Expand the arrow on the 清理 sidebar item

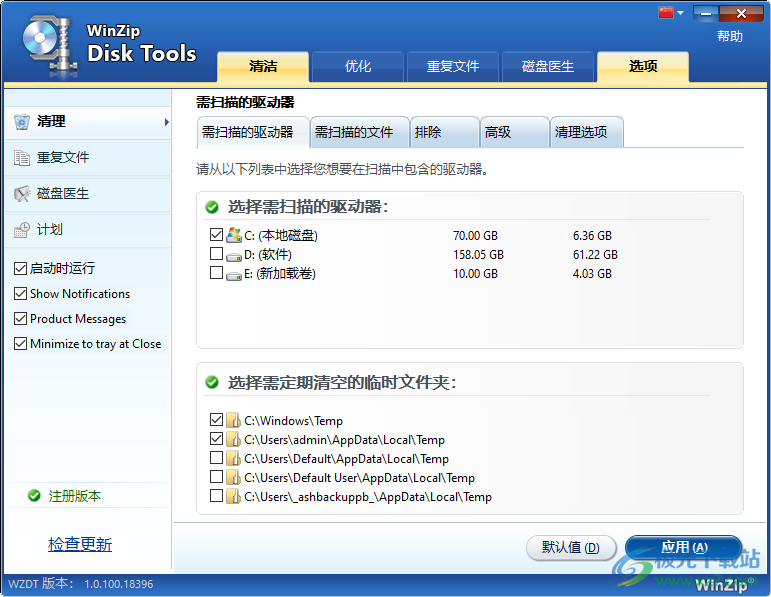pyautogui.click(x=167, y=122)
